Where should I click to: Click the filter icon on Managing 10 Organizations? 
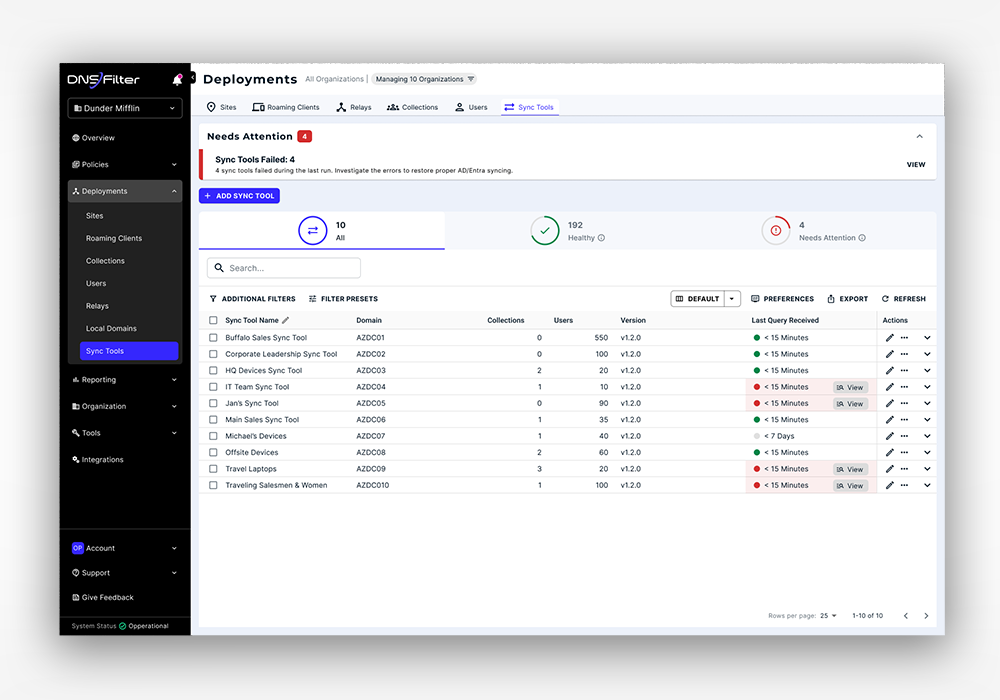[471, 79]
